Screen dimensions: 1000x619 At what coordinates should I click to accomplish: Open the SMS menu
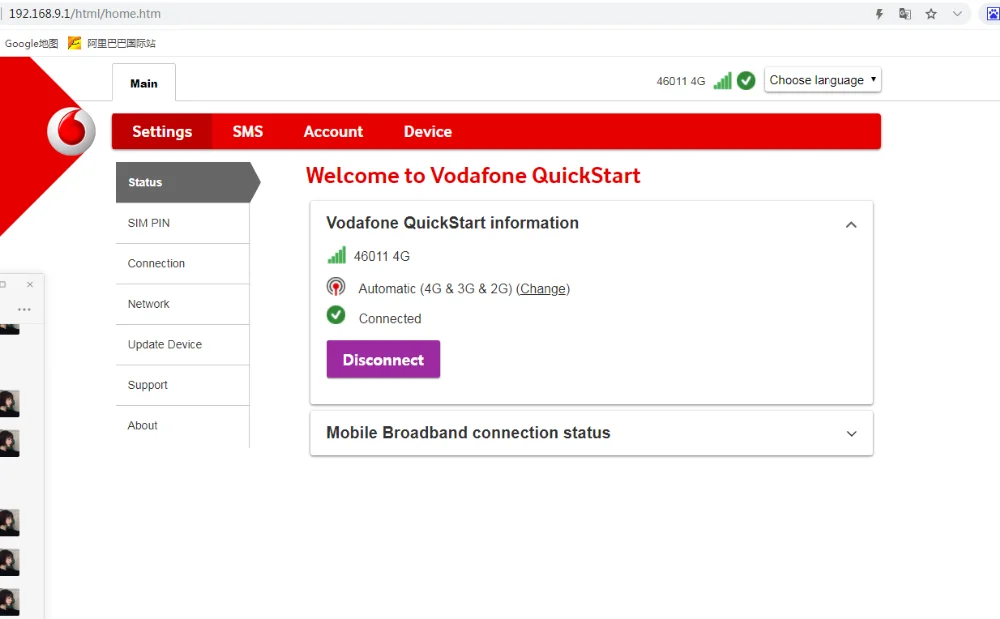pyautogui.click(x=247, y=131)
